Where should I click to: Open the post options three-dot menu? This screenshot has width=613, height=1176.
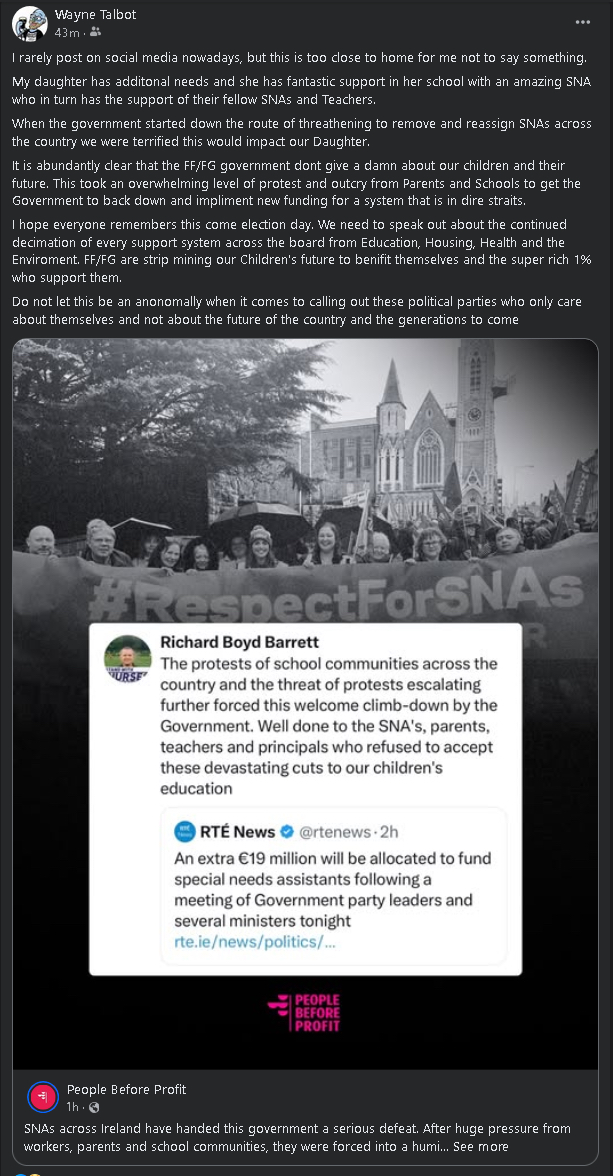[583, 22]
